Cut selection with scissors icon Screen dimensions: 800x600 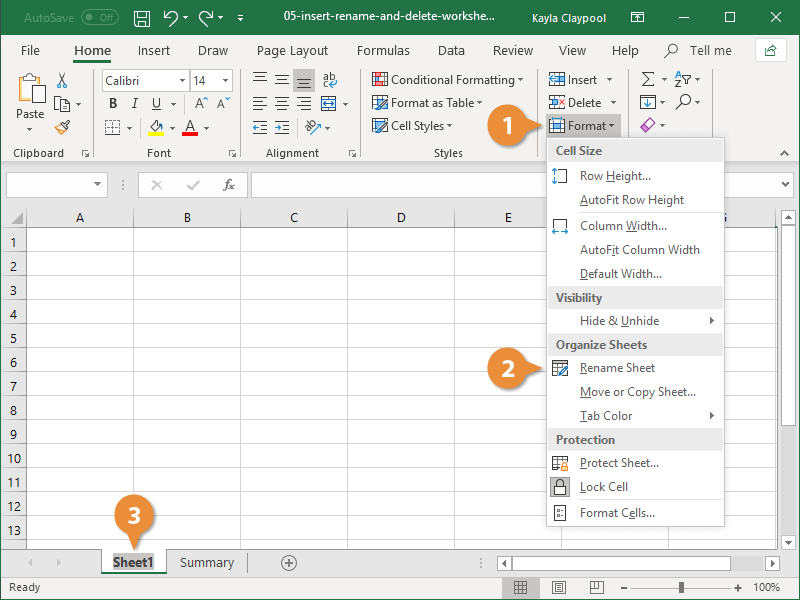62,80
